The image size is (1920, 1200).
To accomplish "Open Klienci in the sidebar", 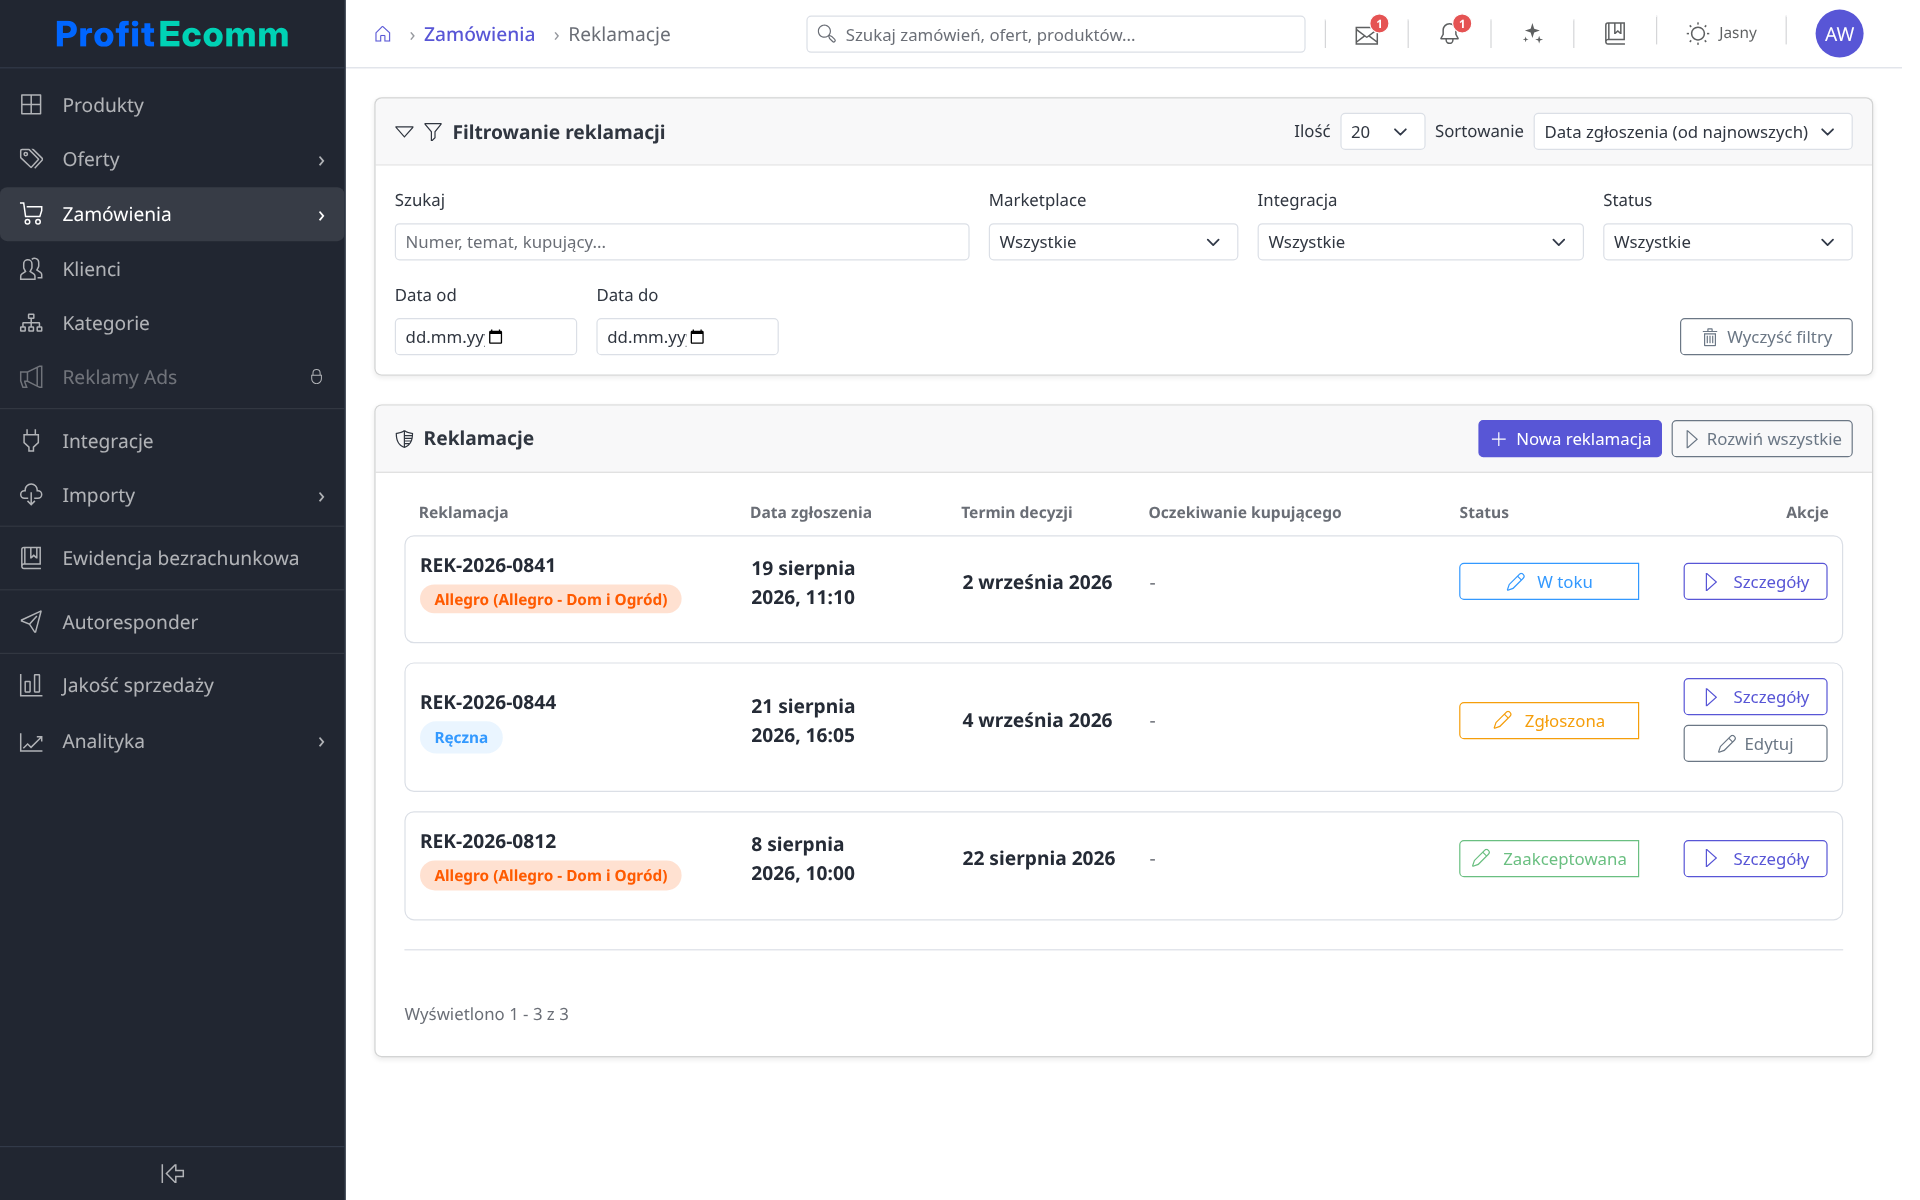I will tap(172, 269).
